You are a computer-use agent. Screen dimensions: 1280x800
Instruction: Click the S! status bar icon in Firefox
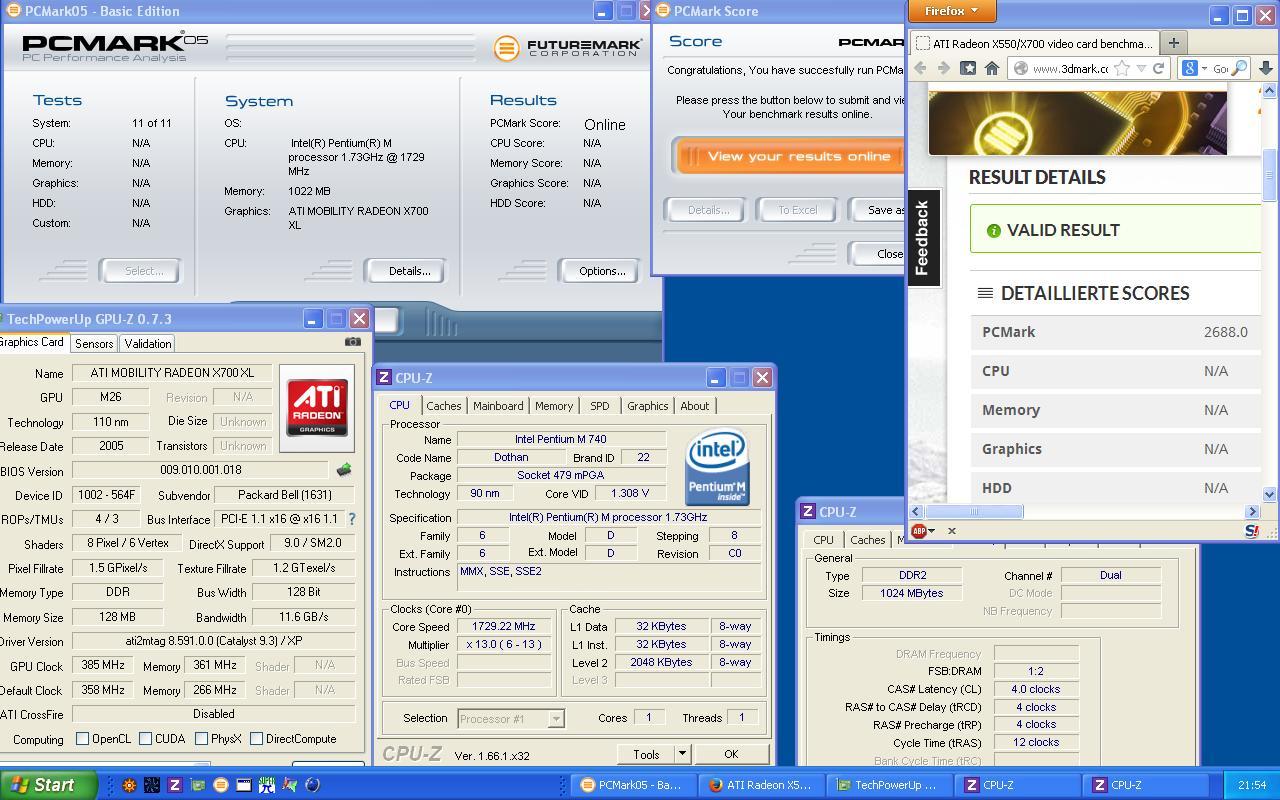(x=1251, y=531)
